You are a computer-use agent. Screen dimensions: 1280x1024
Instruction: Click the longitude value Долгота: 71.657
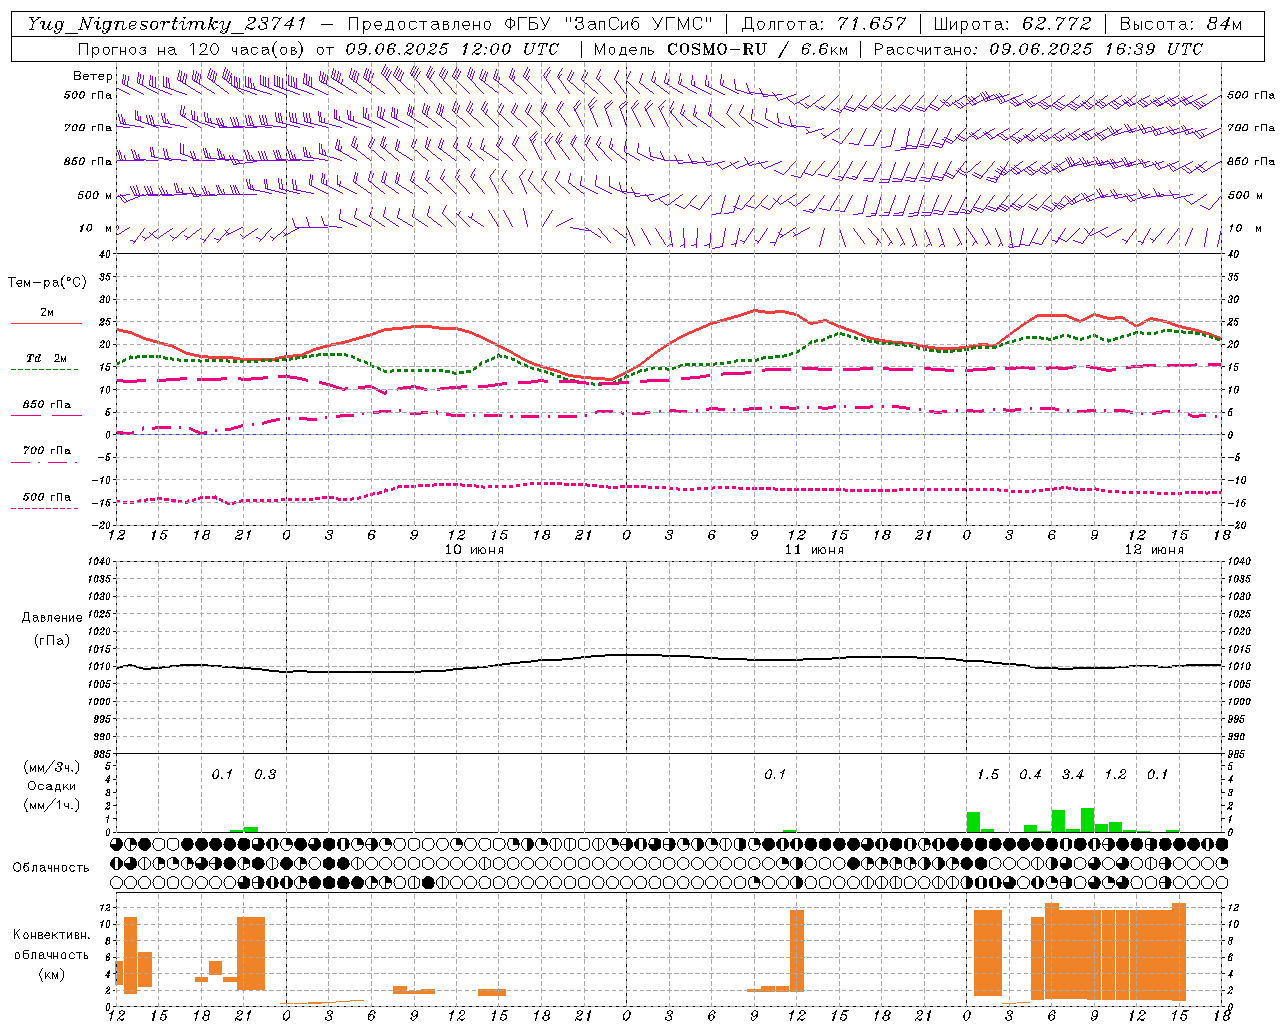click(824, 24)
